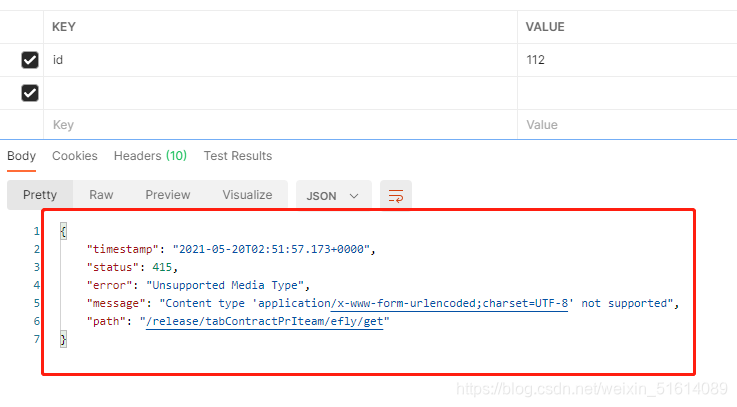737x407 pixels.
Task: Click the "message" key in JSON
Action: coord(116,303)
